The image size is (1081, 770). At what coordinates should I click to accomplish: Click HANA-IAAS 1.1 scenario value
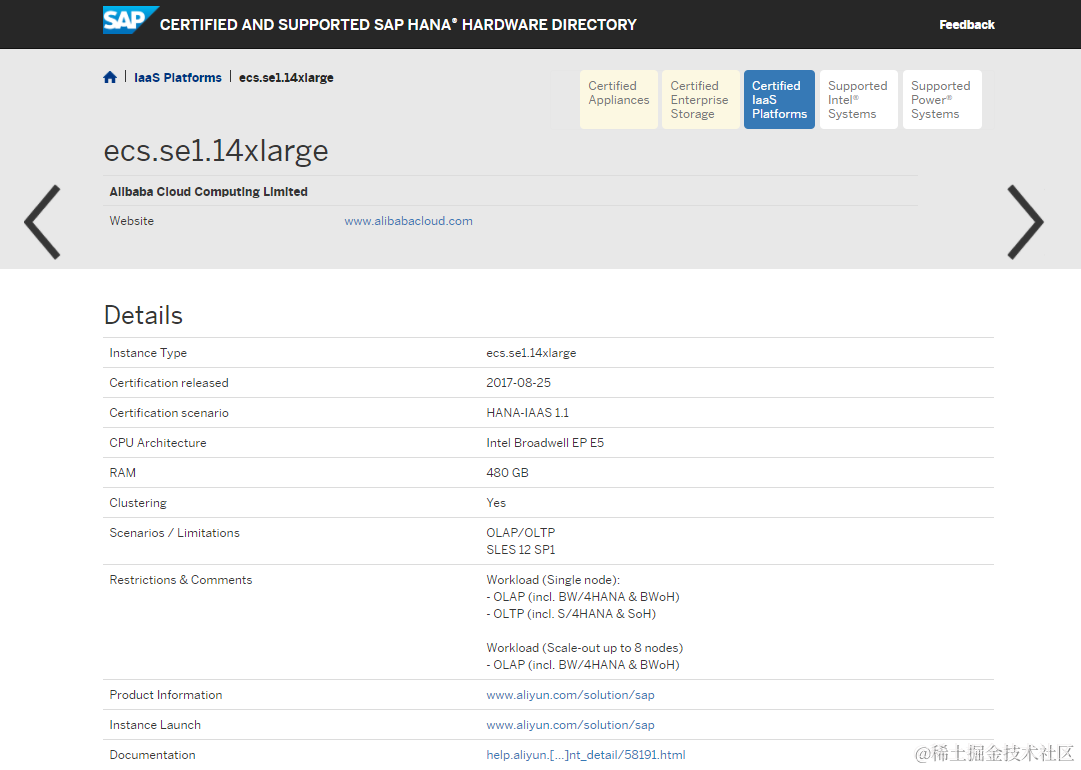(527, 413)
